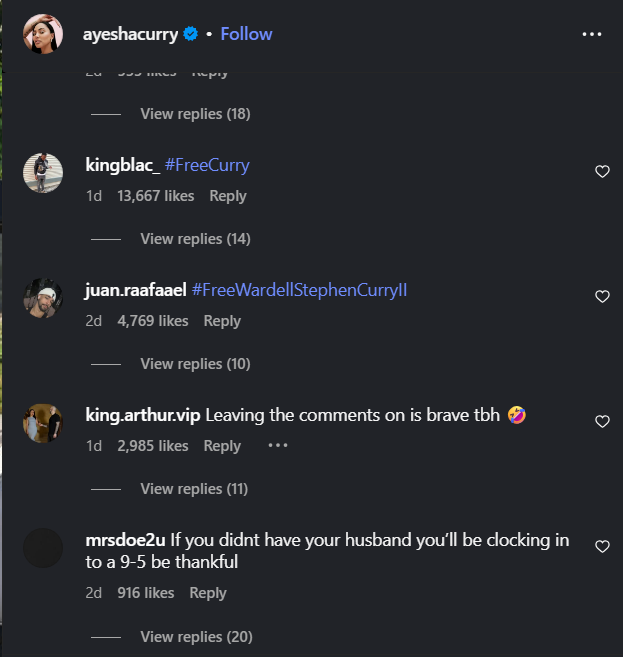Click mrsdoe2u profile avatar

click(x=43, y=548)
